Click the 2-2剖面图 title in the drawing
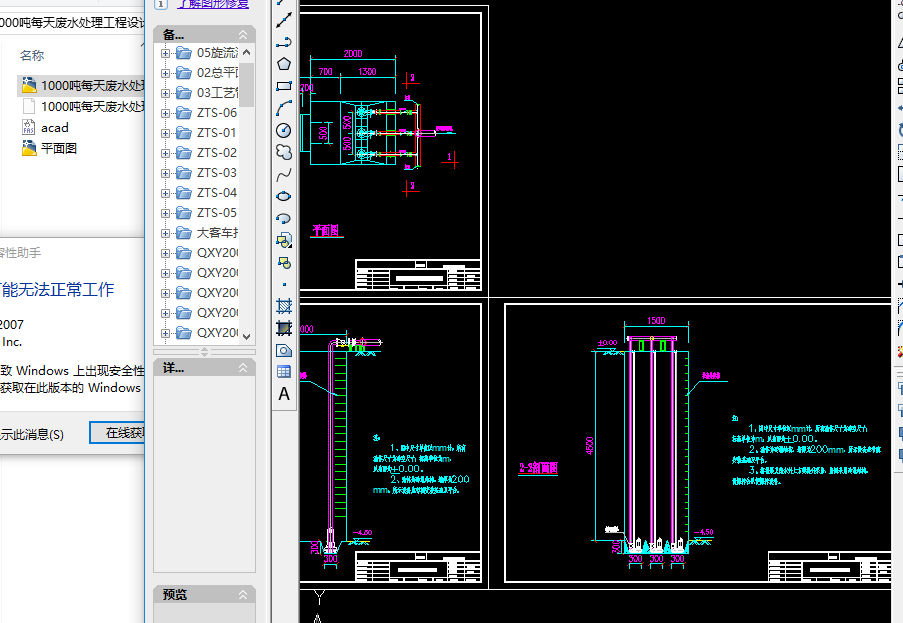The width and height of the screenshot is (903, 623). pos(538,468)
